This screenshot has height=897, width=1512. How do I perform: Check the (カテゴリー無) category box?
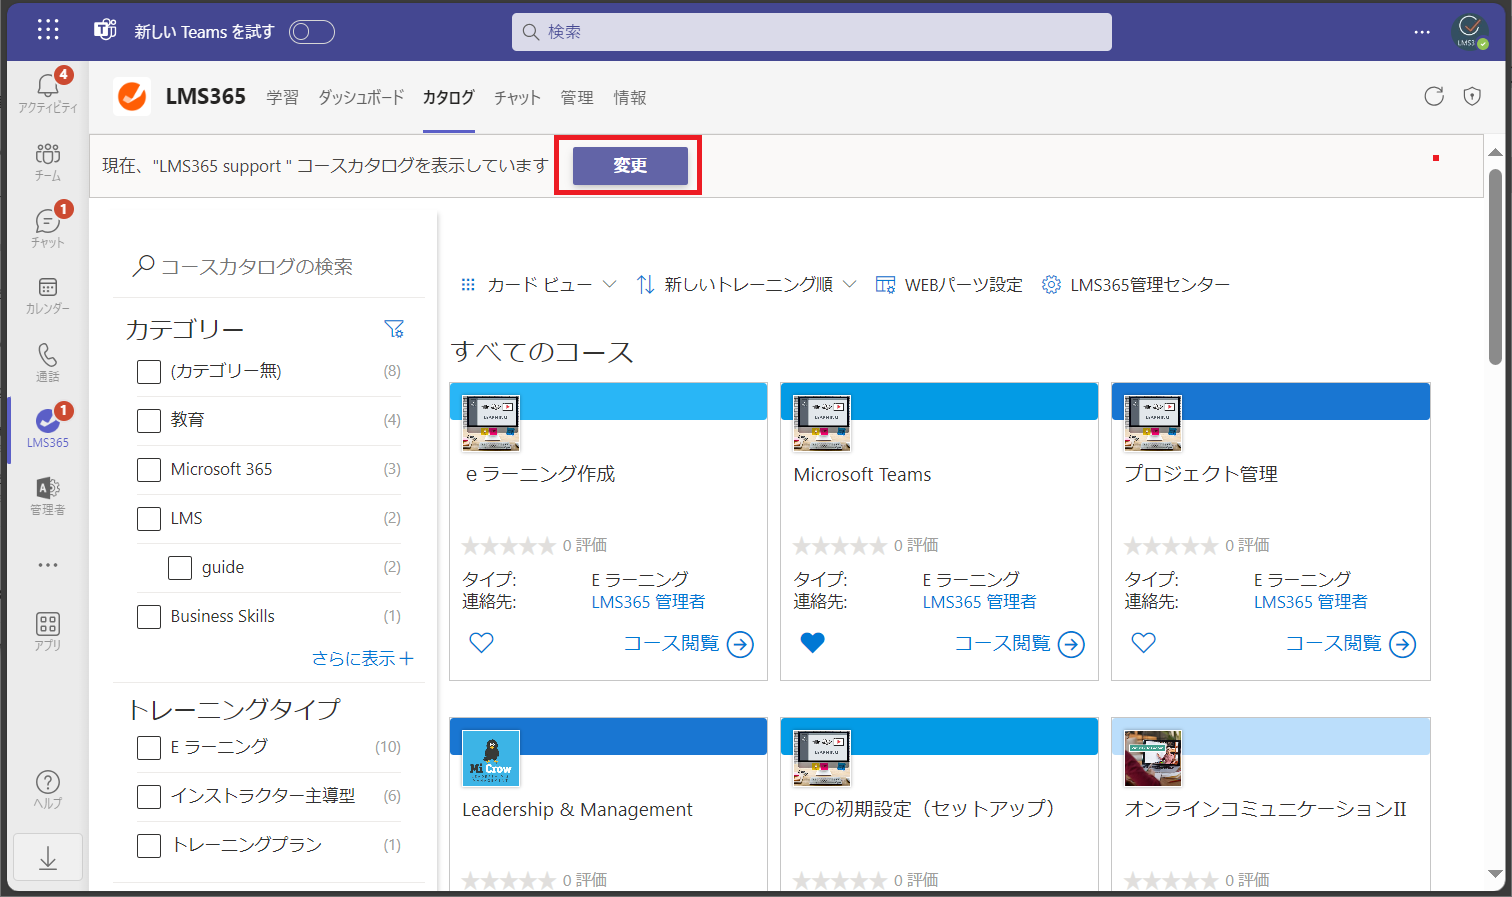pyautogui.click(x=149, y=372)
